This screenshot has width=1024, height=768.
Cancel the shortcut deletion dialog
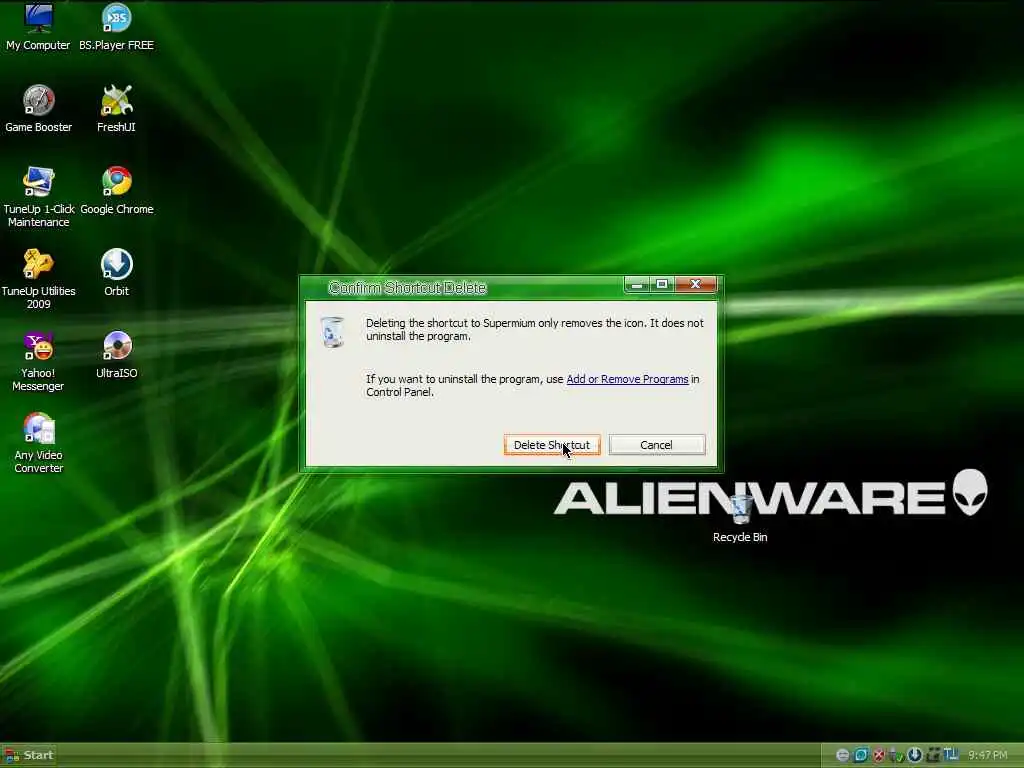tap(656, 445)
